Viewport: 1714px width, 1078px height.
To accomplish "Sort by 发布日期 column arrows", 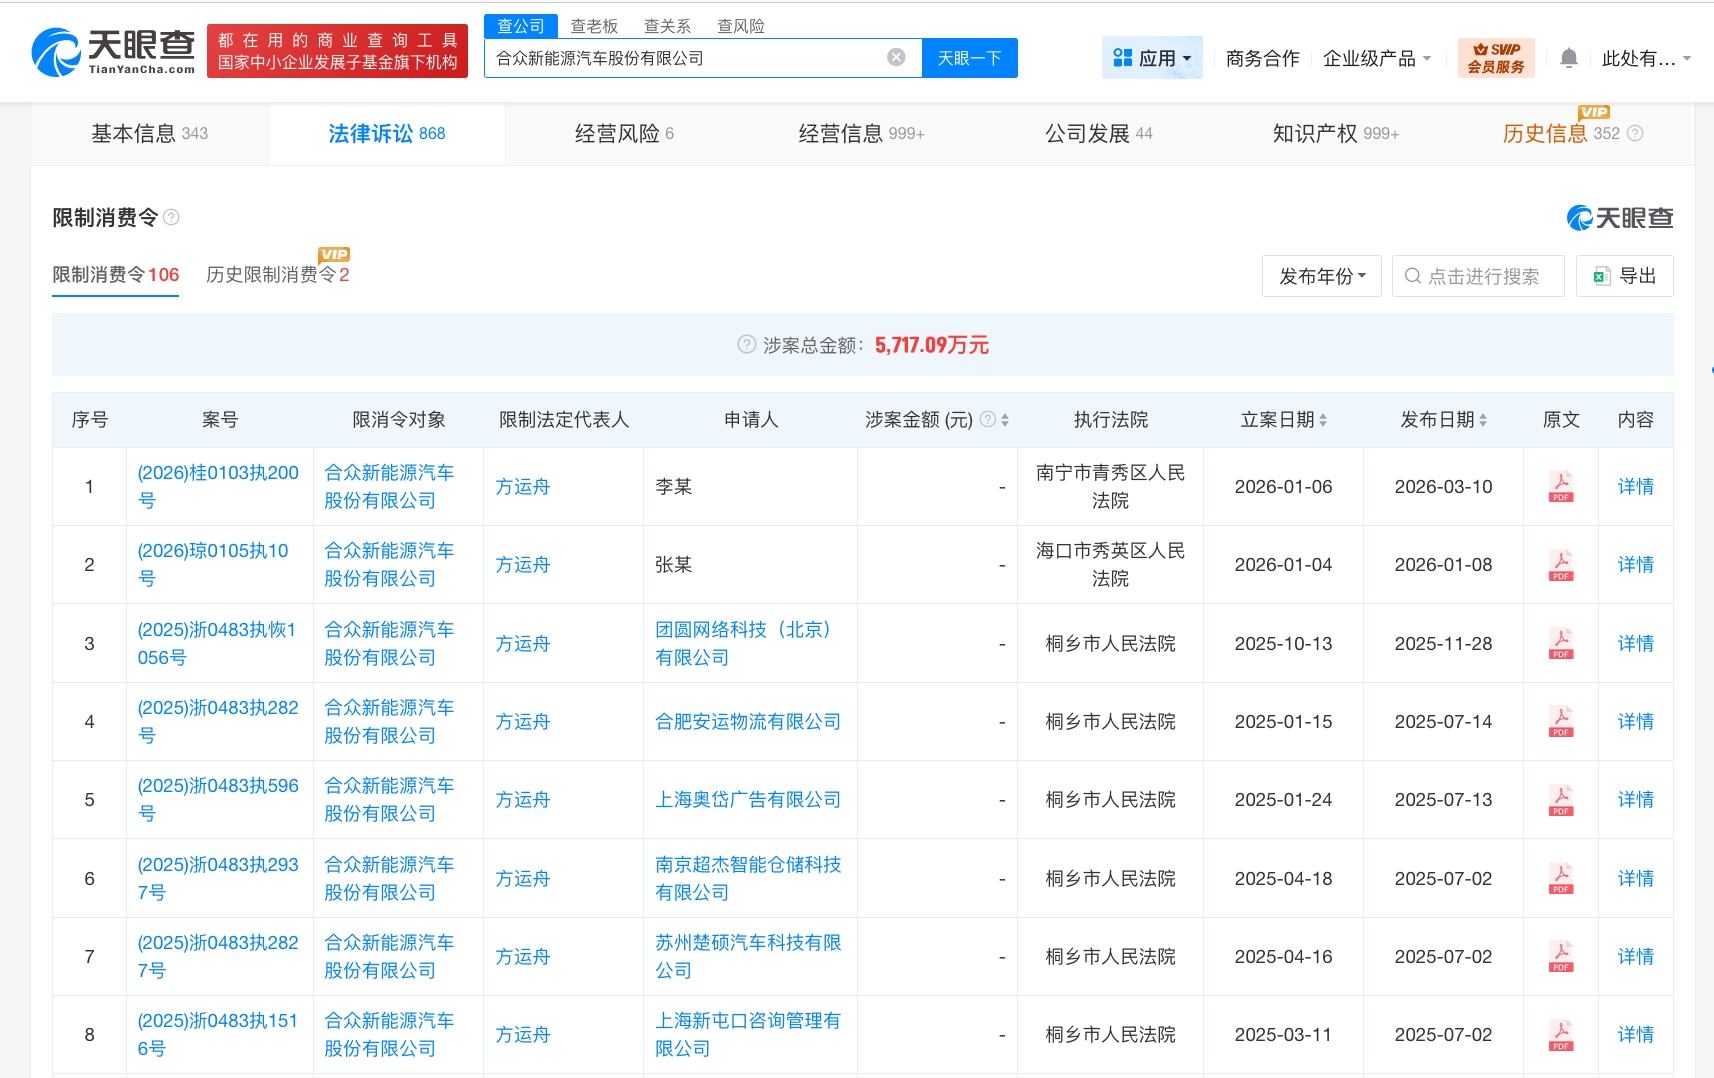I will coord(1483,420).
